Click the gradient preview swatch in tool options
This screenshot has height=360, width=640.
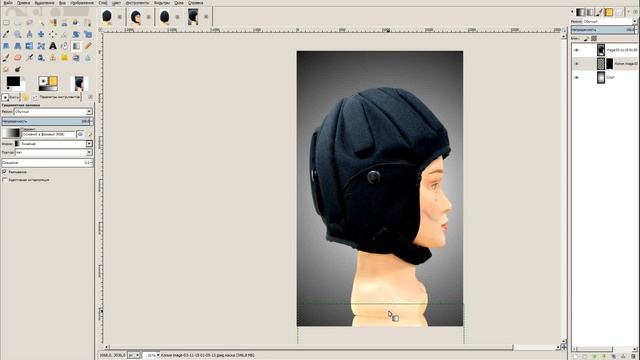[x=11, y=133]
